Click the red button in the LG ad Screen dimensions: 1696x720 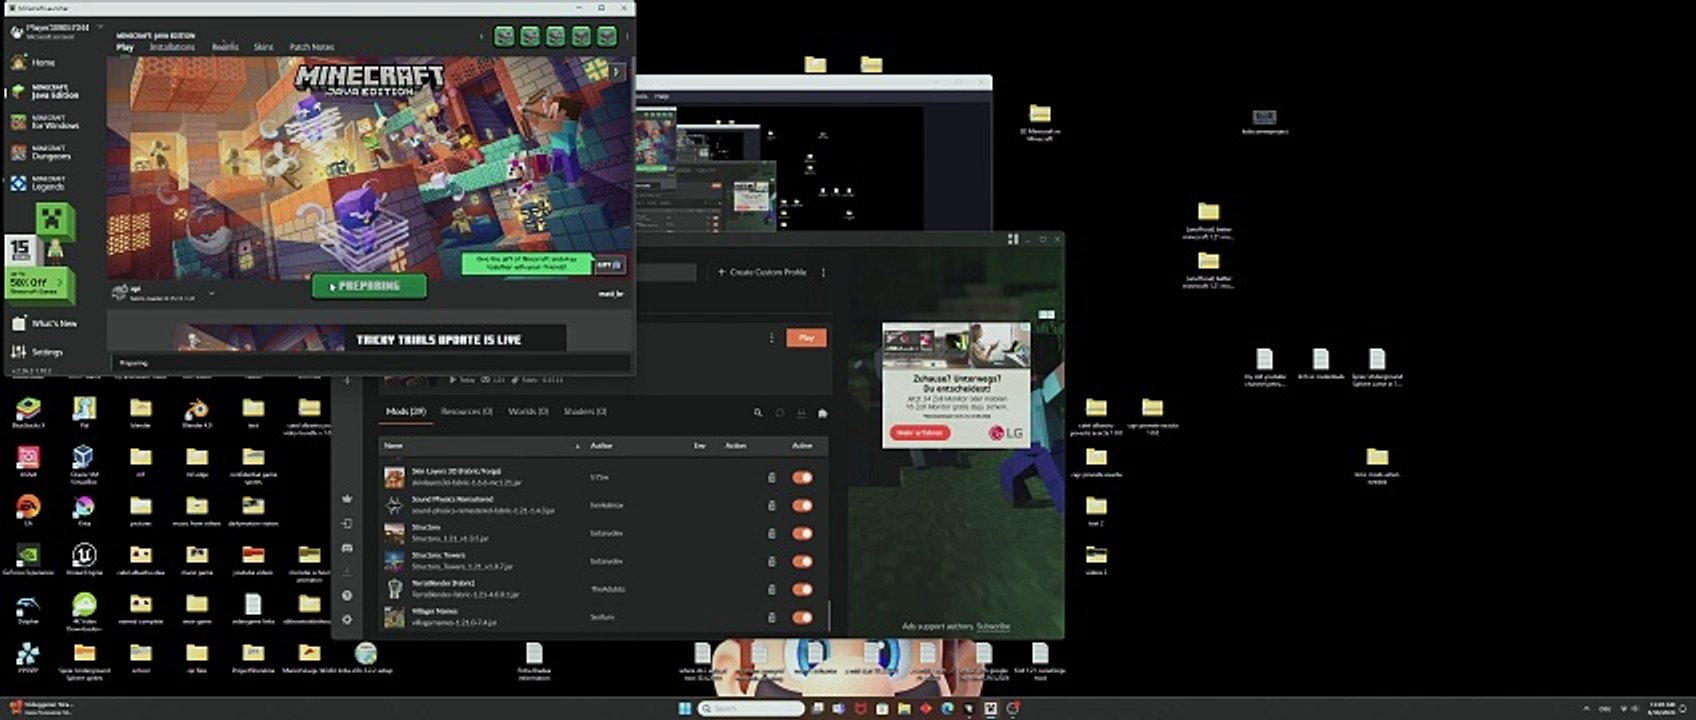(x=920, y=433)
